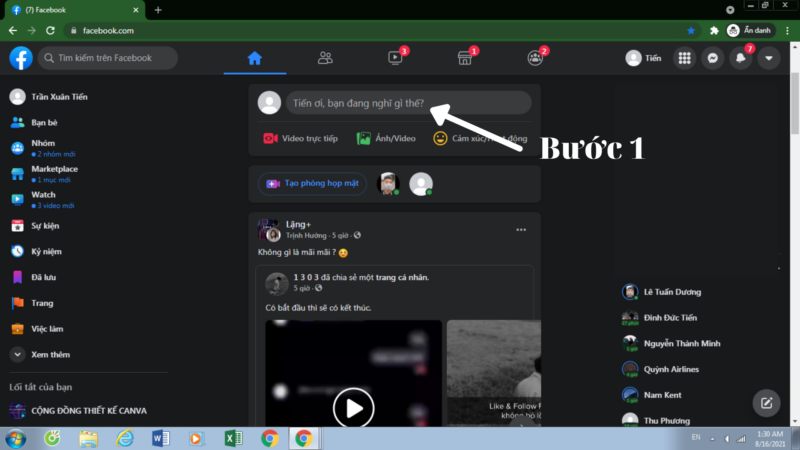Open the Lặng+ group name link
This screenshot has width=800, height=450.
tap(298, 224)
